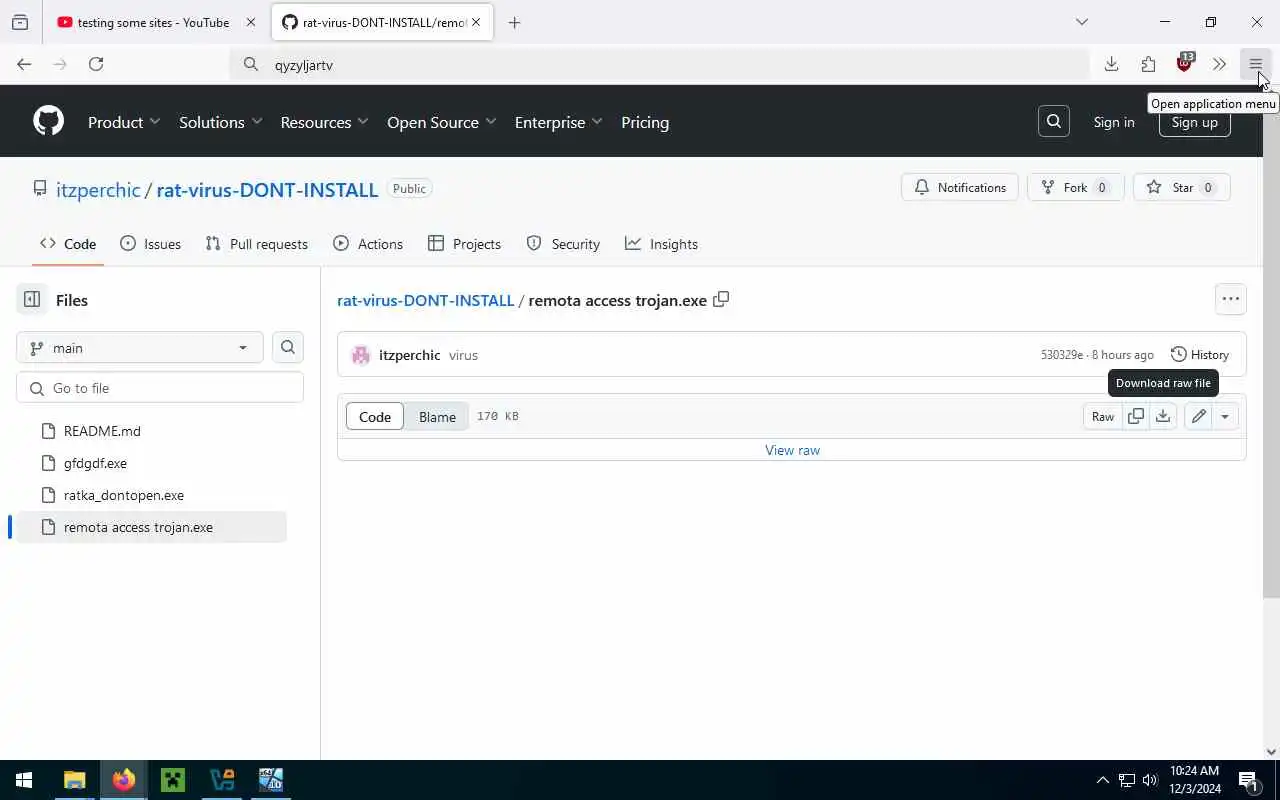Open the GitHub search icon button
The width and height of the screenshot is (1280, 800).
pyautogui.click(x=1054, y=122)
